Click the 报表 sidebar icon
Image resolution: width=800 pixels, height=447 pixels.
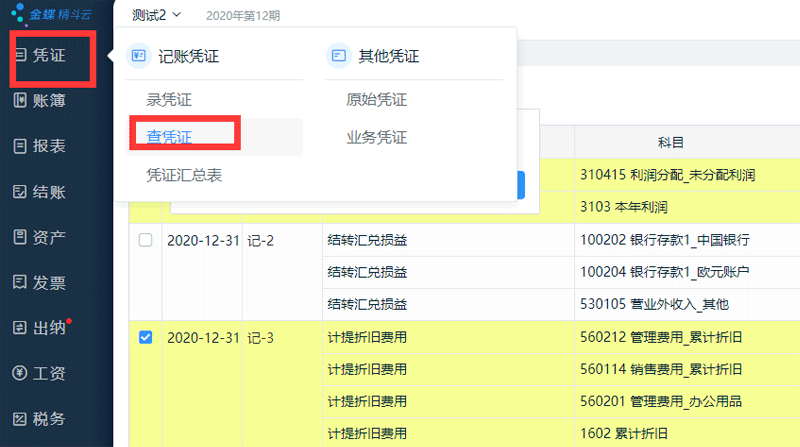tap(20, 146)
